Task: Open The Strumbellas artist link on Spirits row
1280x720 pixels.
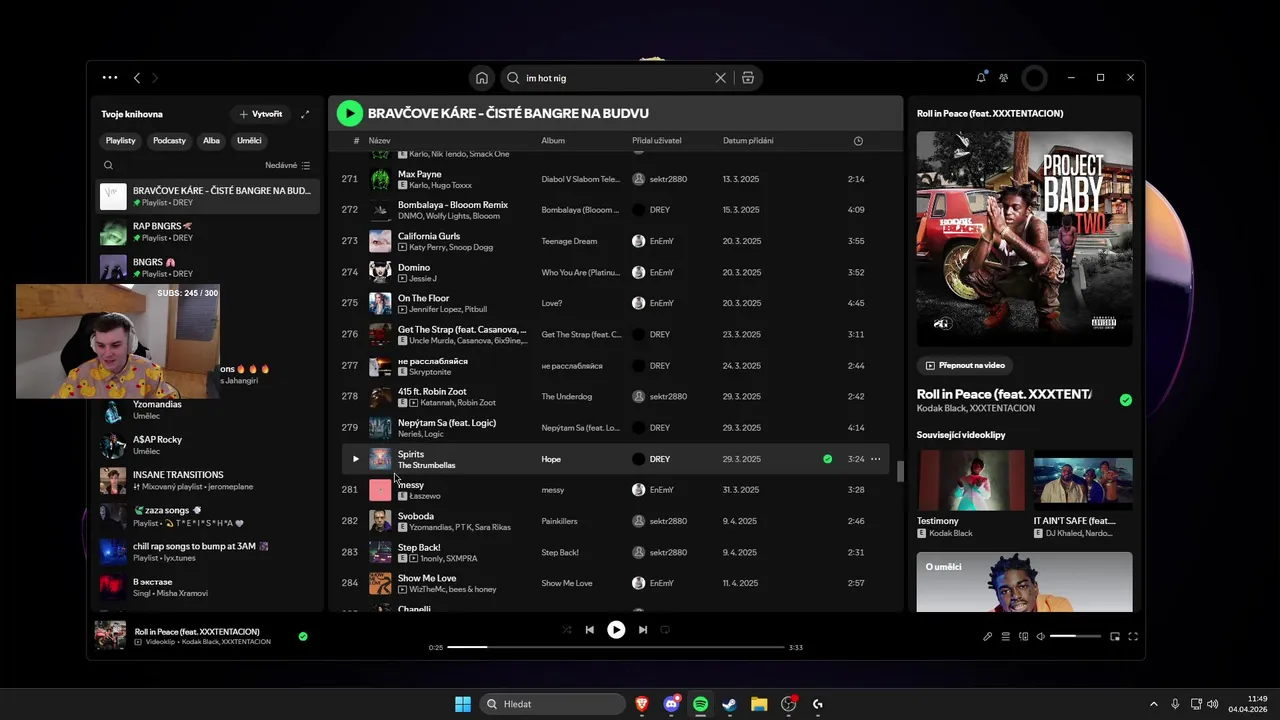Action: [x=426, y=465]
